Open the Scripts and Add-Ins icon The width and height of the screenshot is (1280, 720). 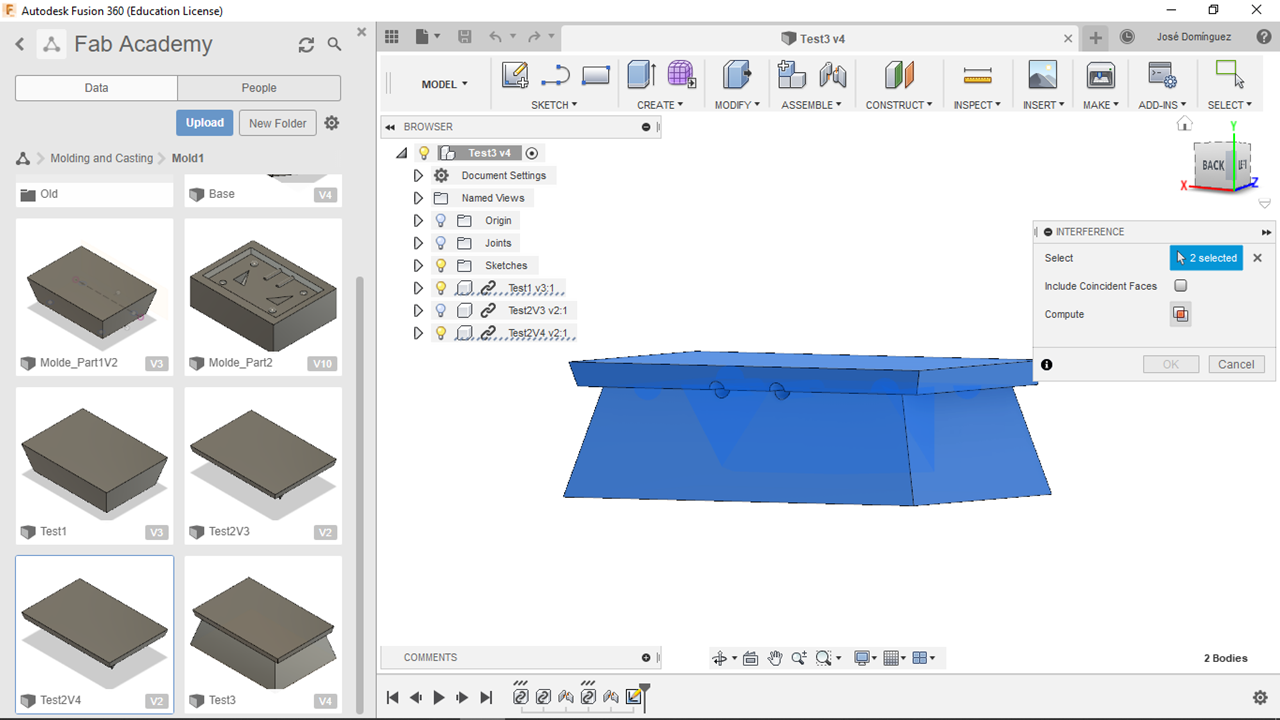(x=1162, y=75)
